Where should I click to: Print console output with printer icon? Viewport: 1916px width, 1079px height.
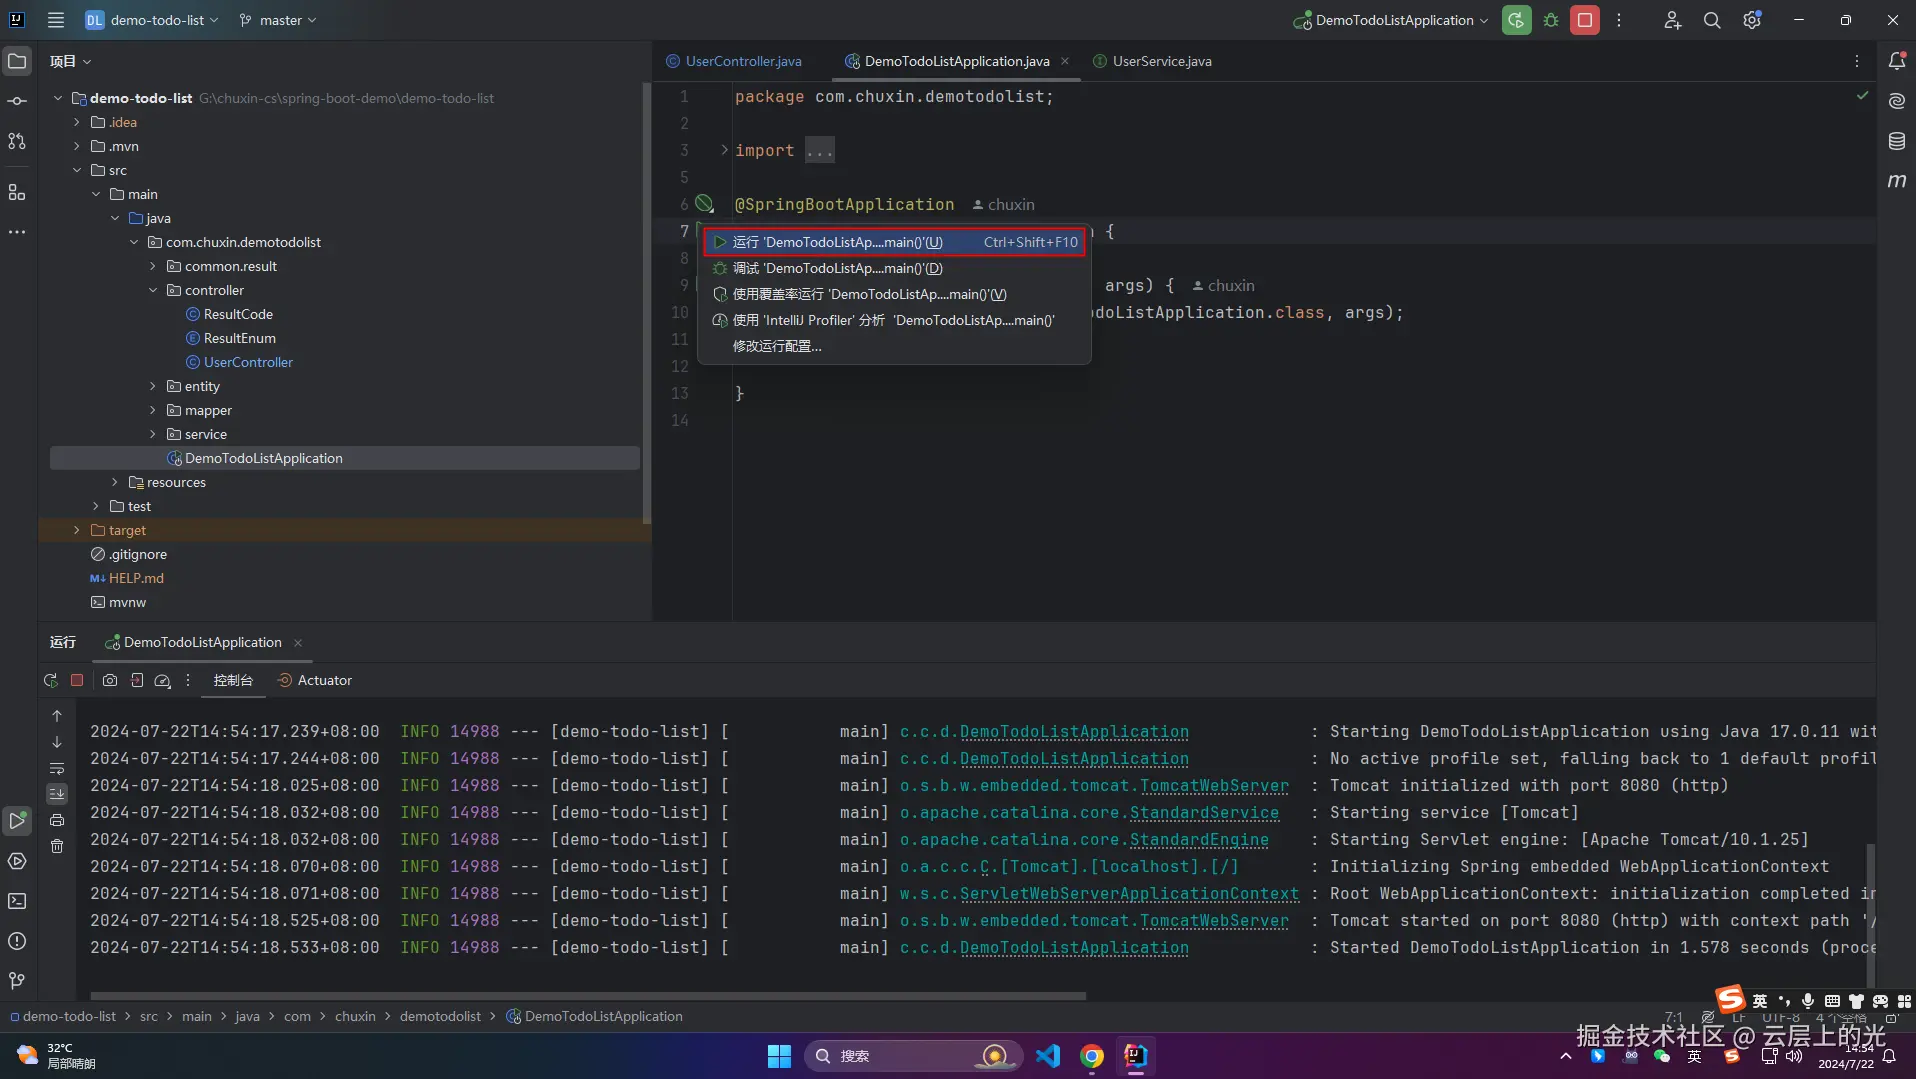[57, 820]
